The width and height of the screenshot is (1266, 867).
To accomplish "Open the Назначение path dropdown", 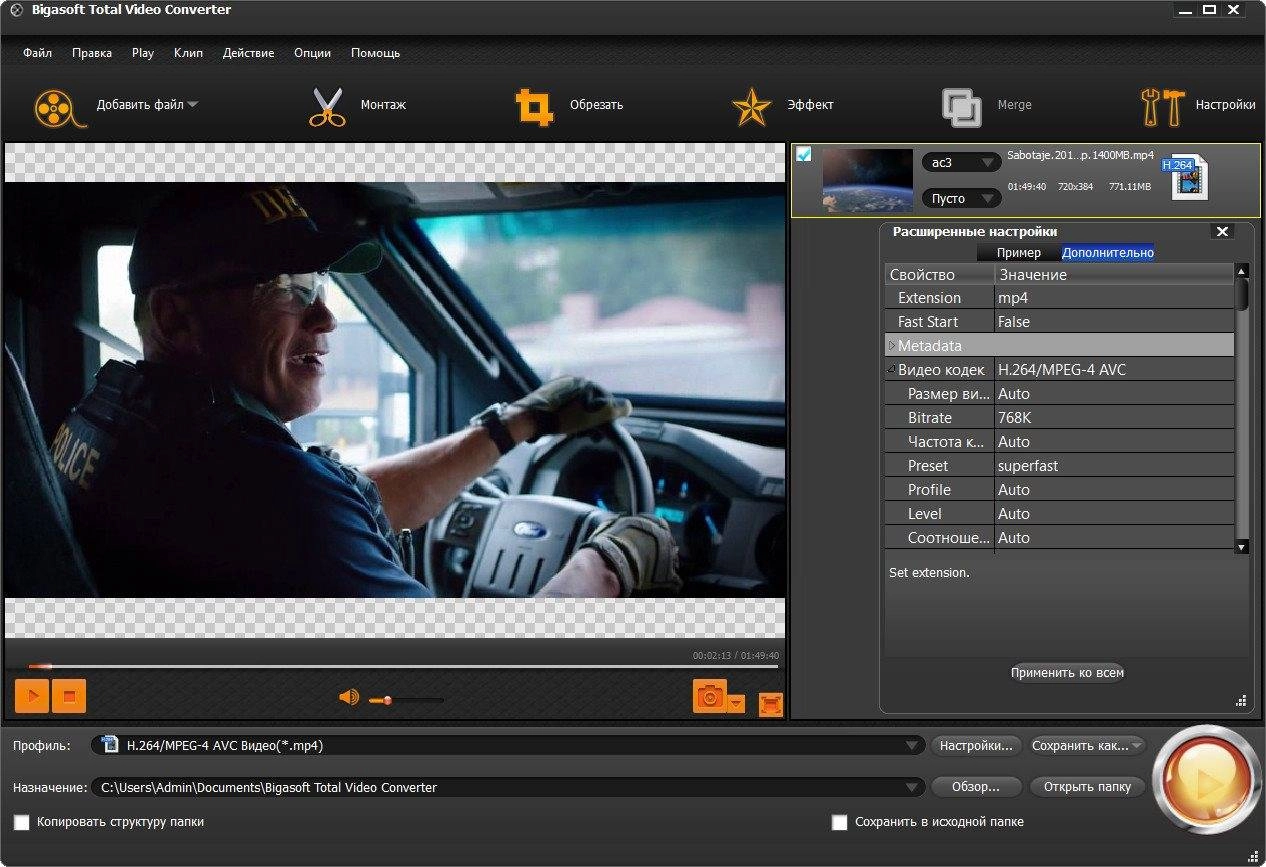I will pyautogui.click(x=912, y=787).
